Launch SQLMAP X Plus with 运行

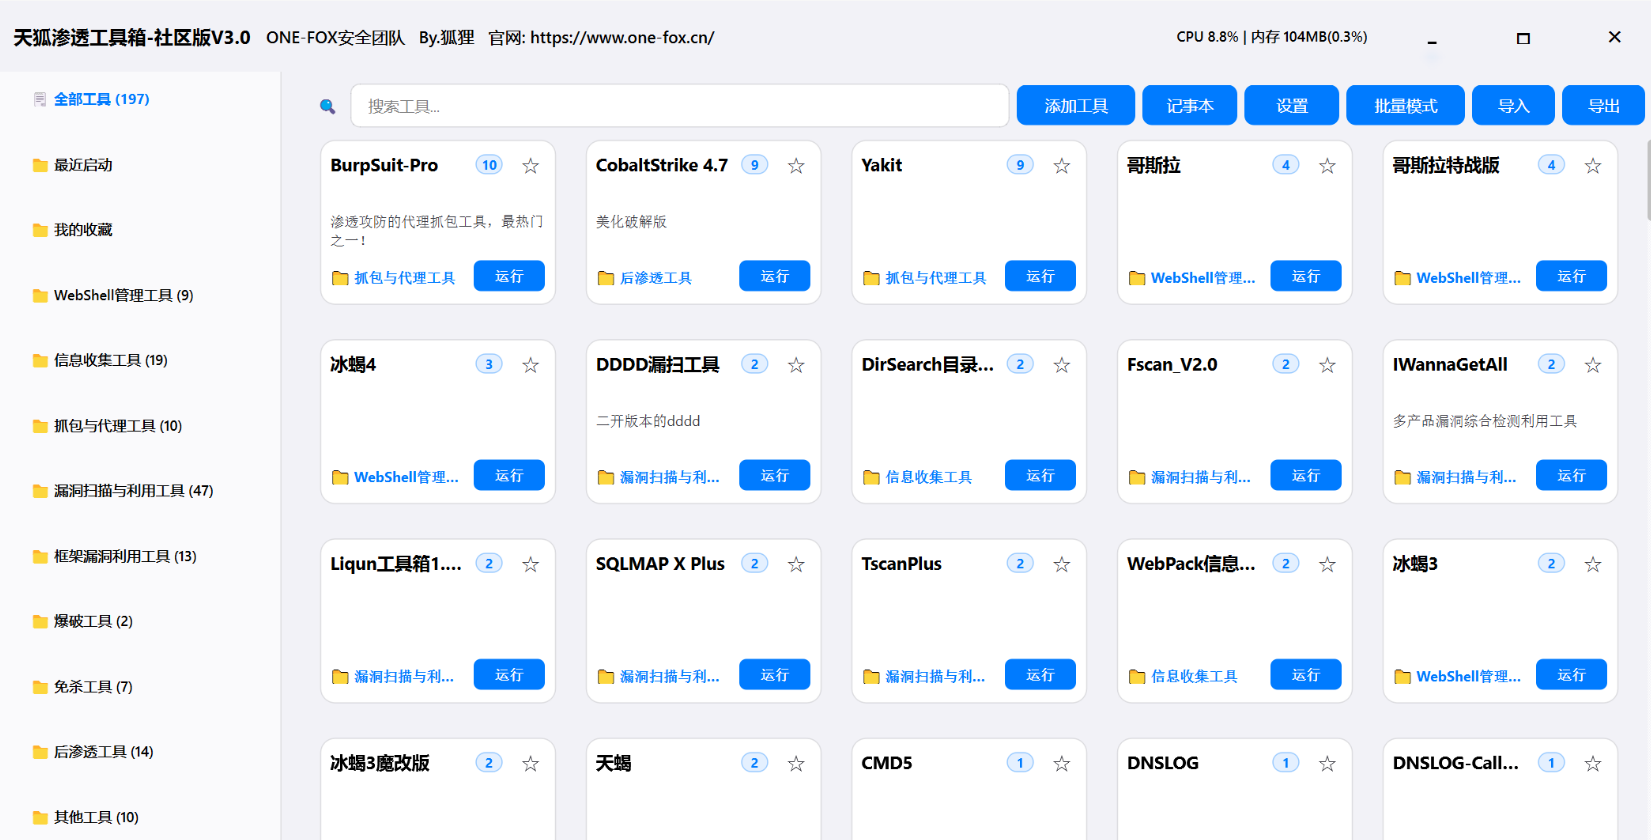tap(775, 675)
